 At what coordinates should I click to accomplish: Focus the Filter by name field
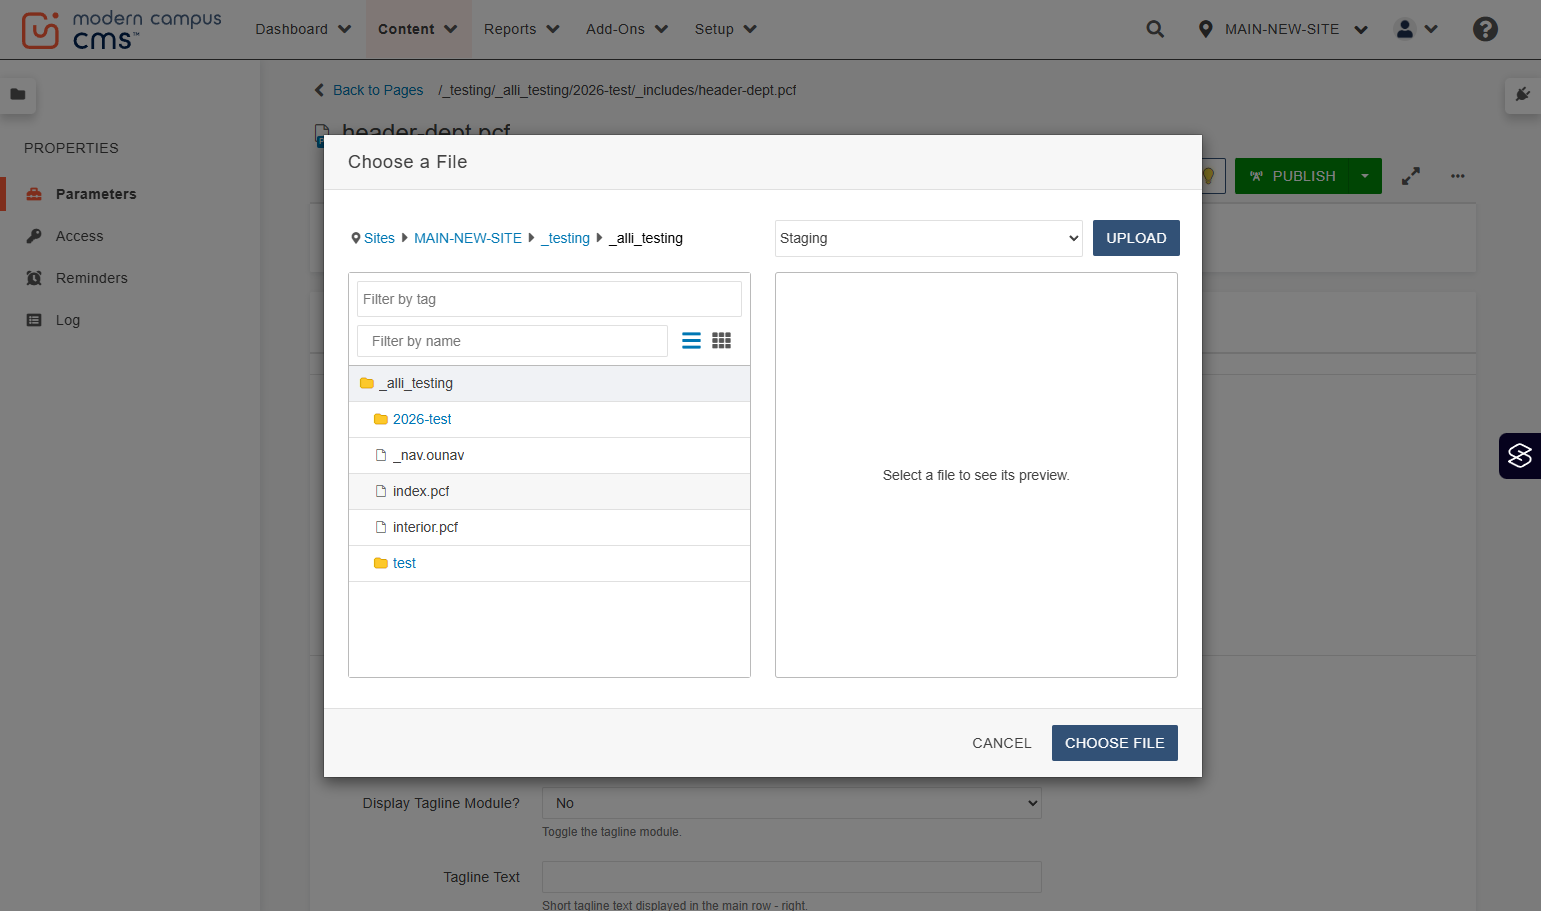pos(512,341)
